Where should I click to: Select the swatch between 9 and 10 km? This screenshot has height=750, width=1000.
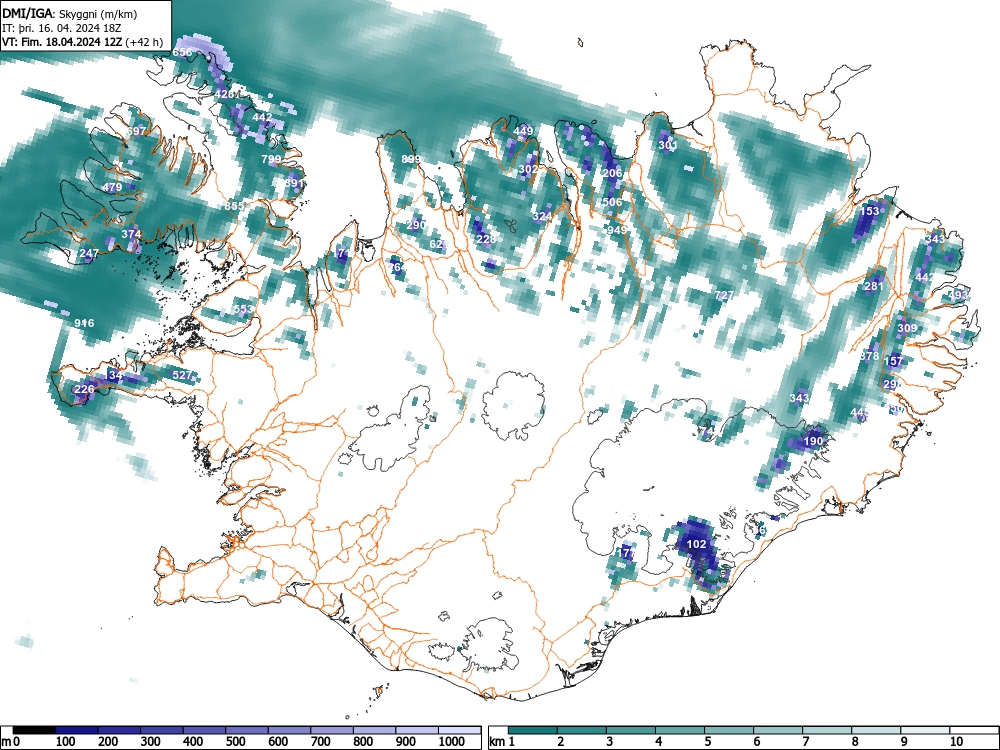[925, 730]
